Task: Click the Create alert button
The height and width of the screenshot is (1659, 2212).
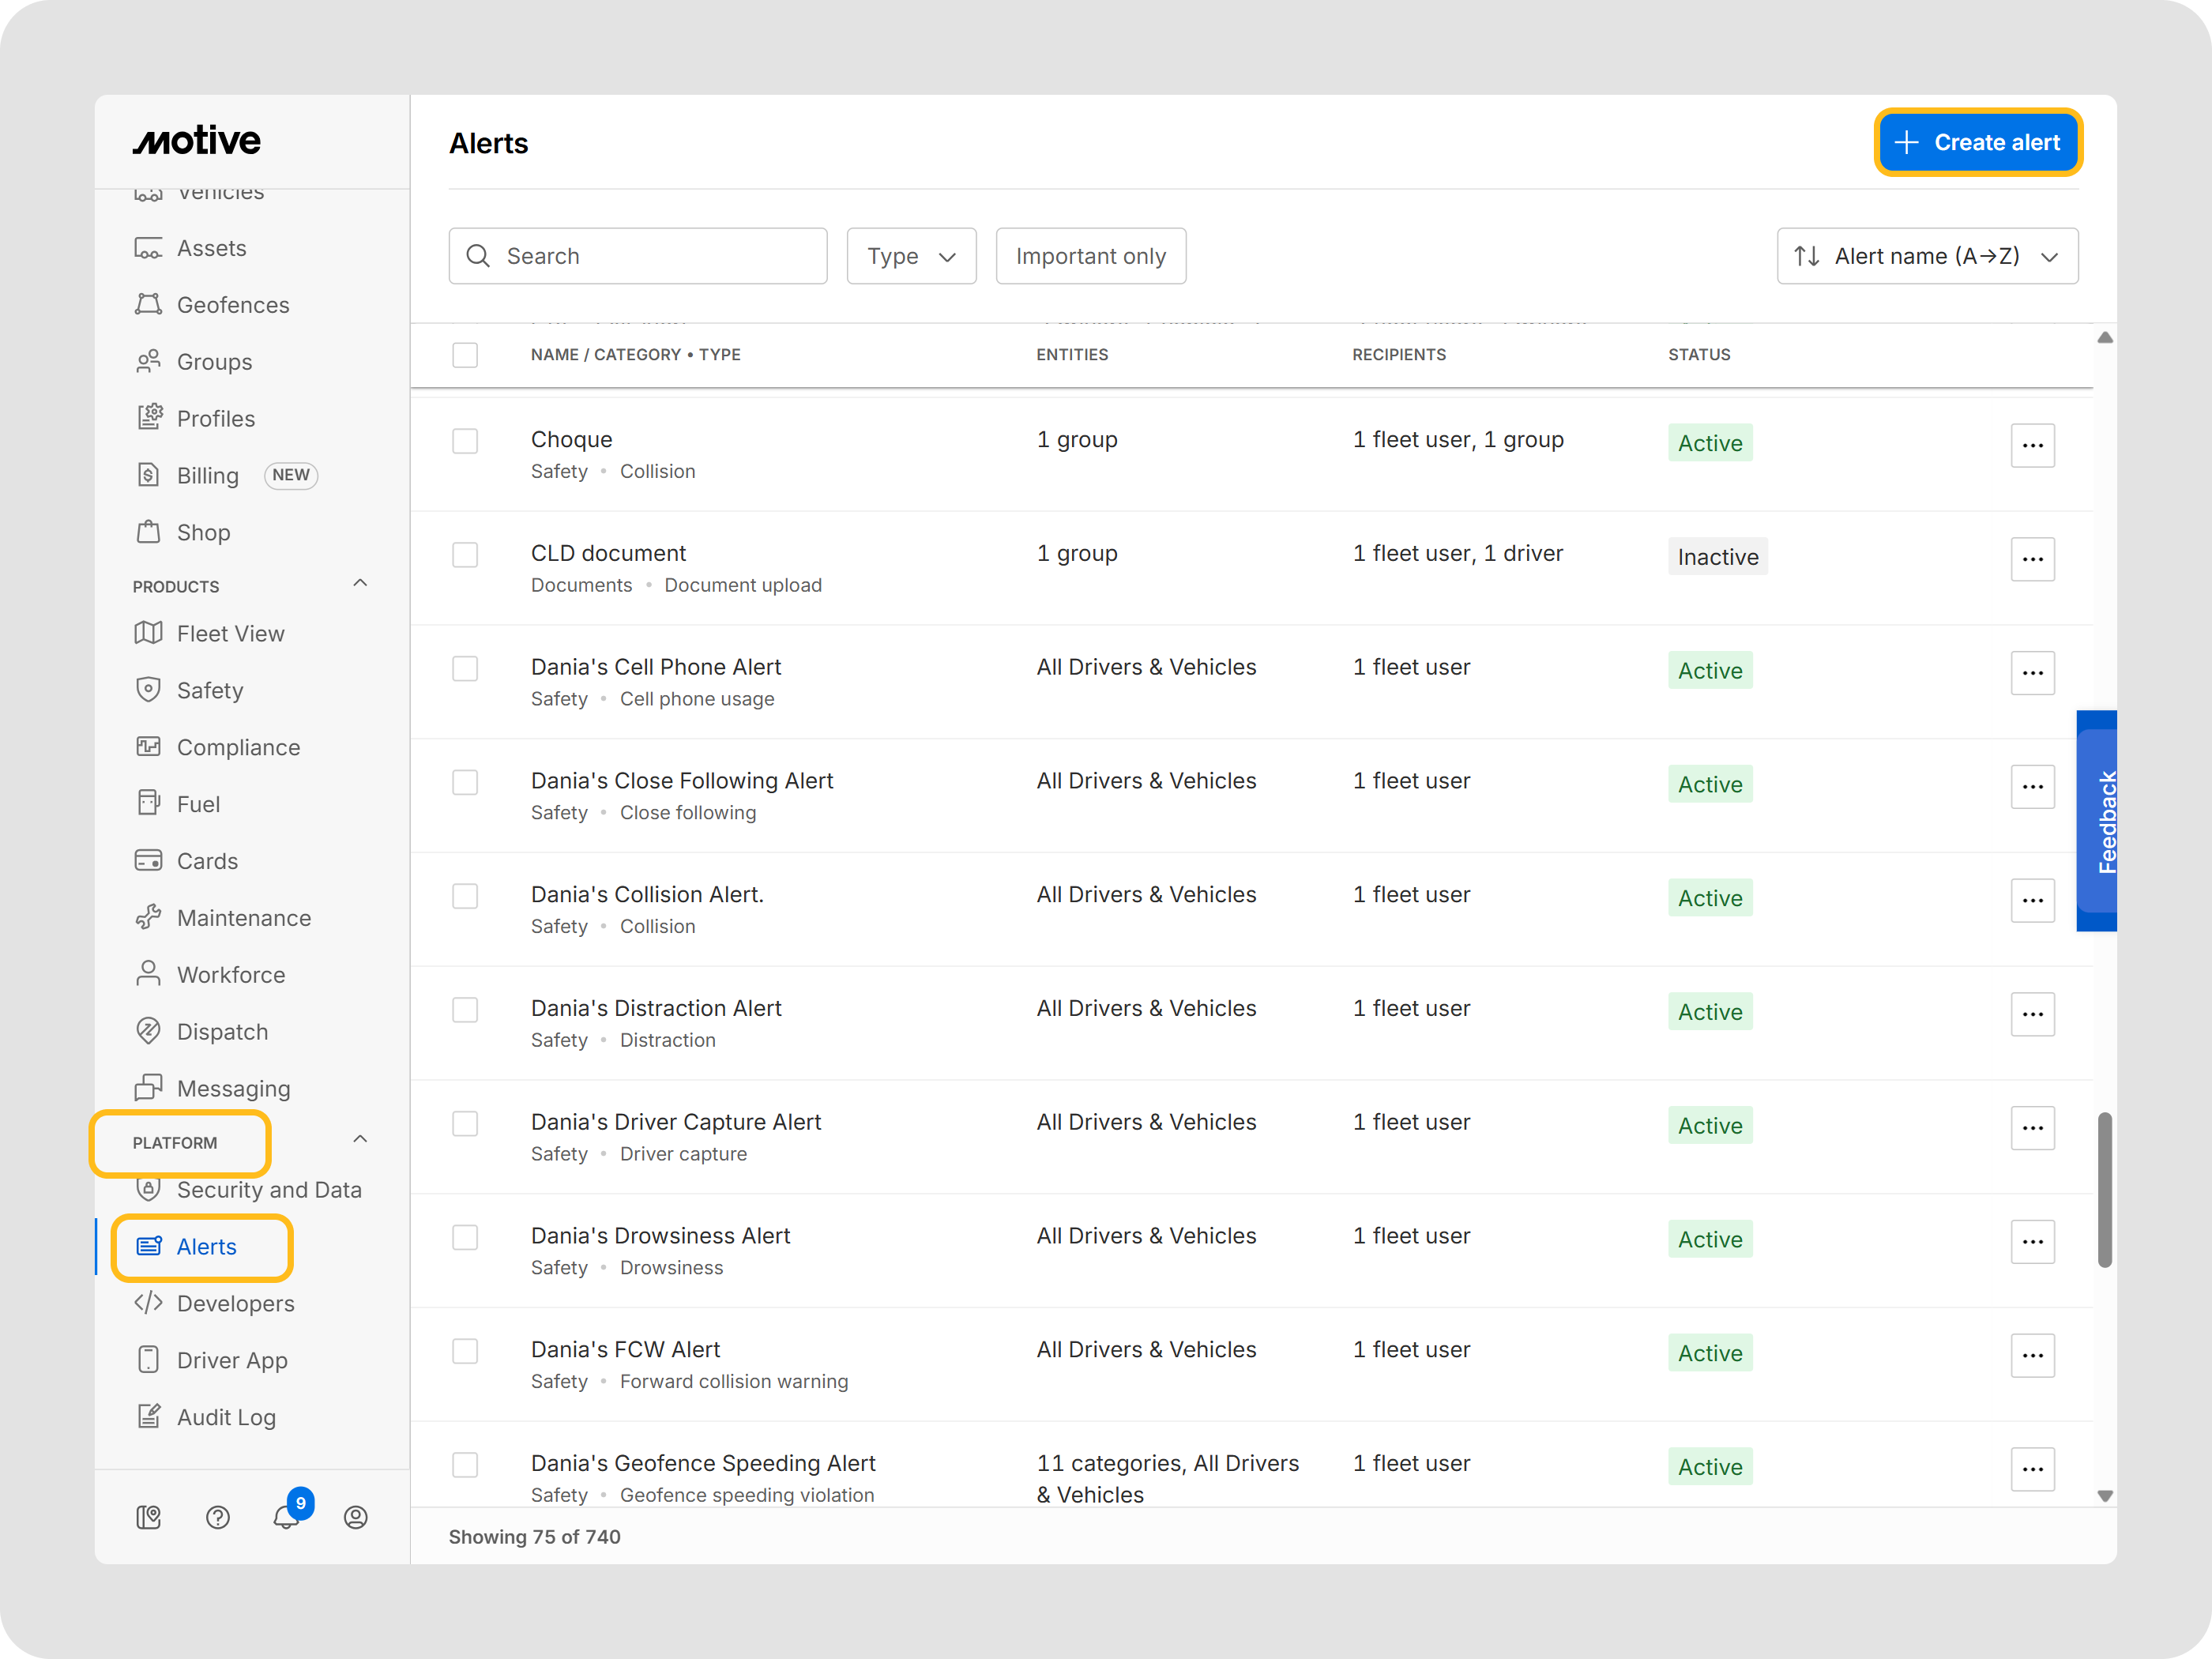Action: 1977,142
